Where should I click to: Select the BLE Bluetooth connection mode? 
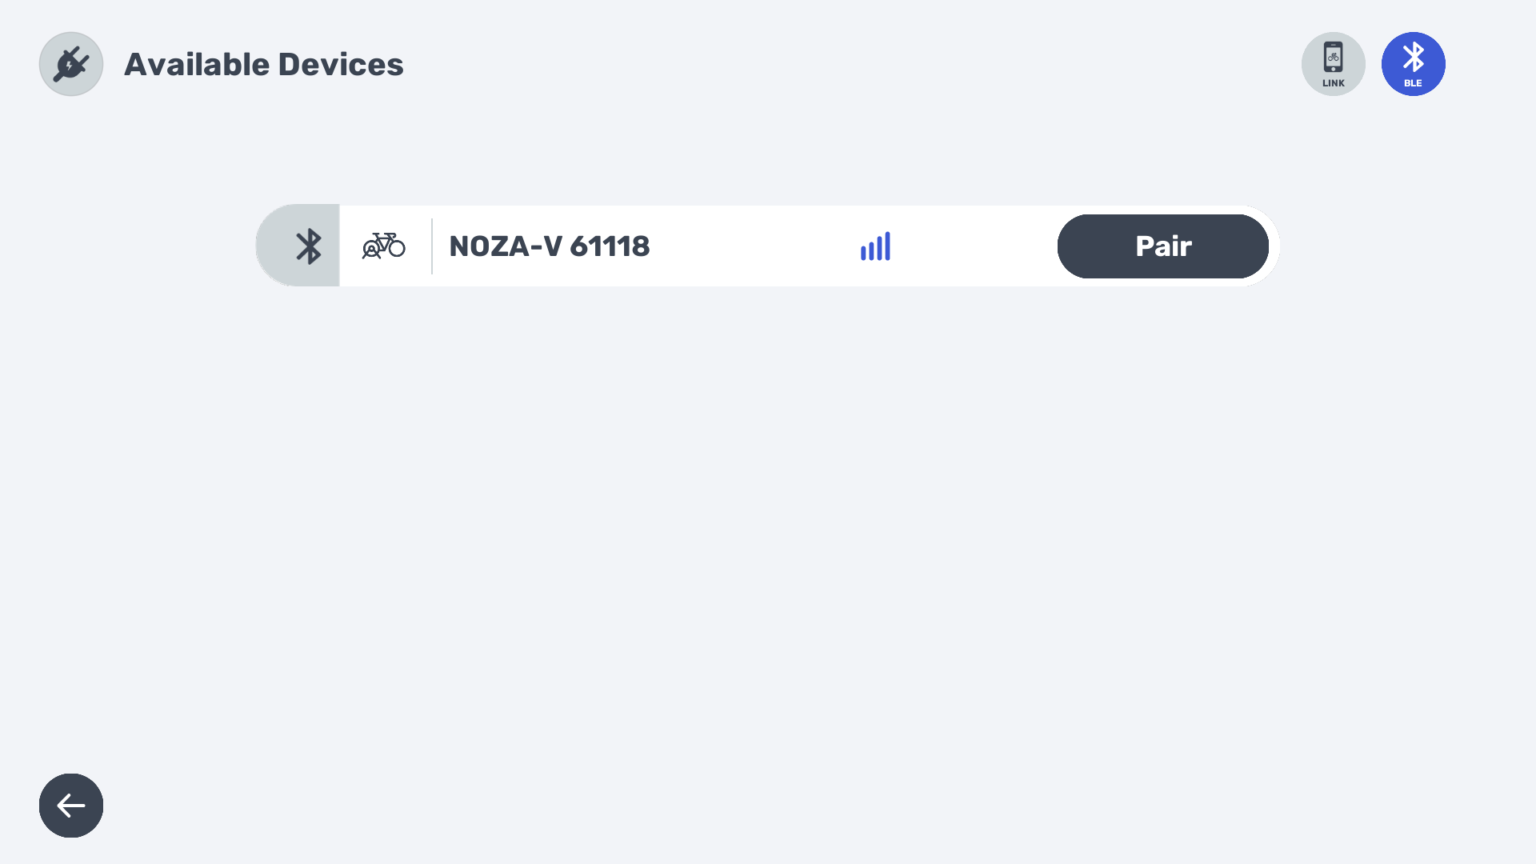click(x=1413, y=64)
